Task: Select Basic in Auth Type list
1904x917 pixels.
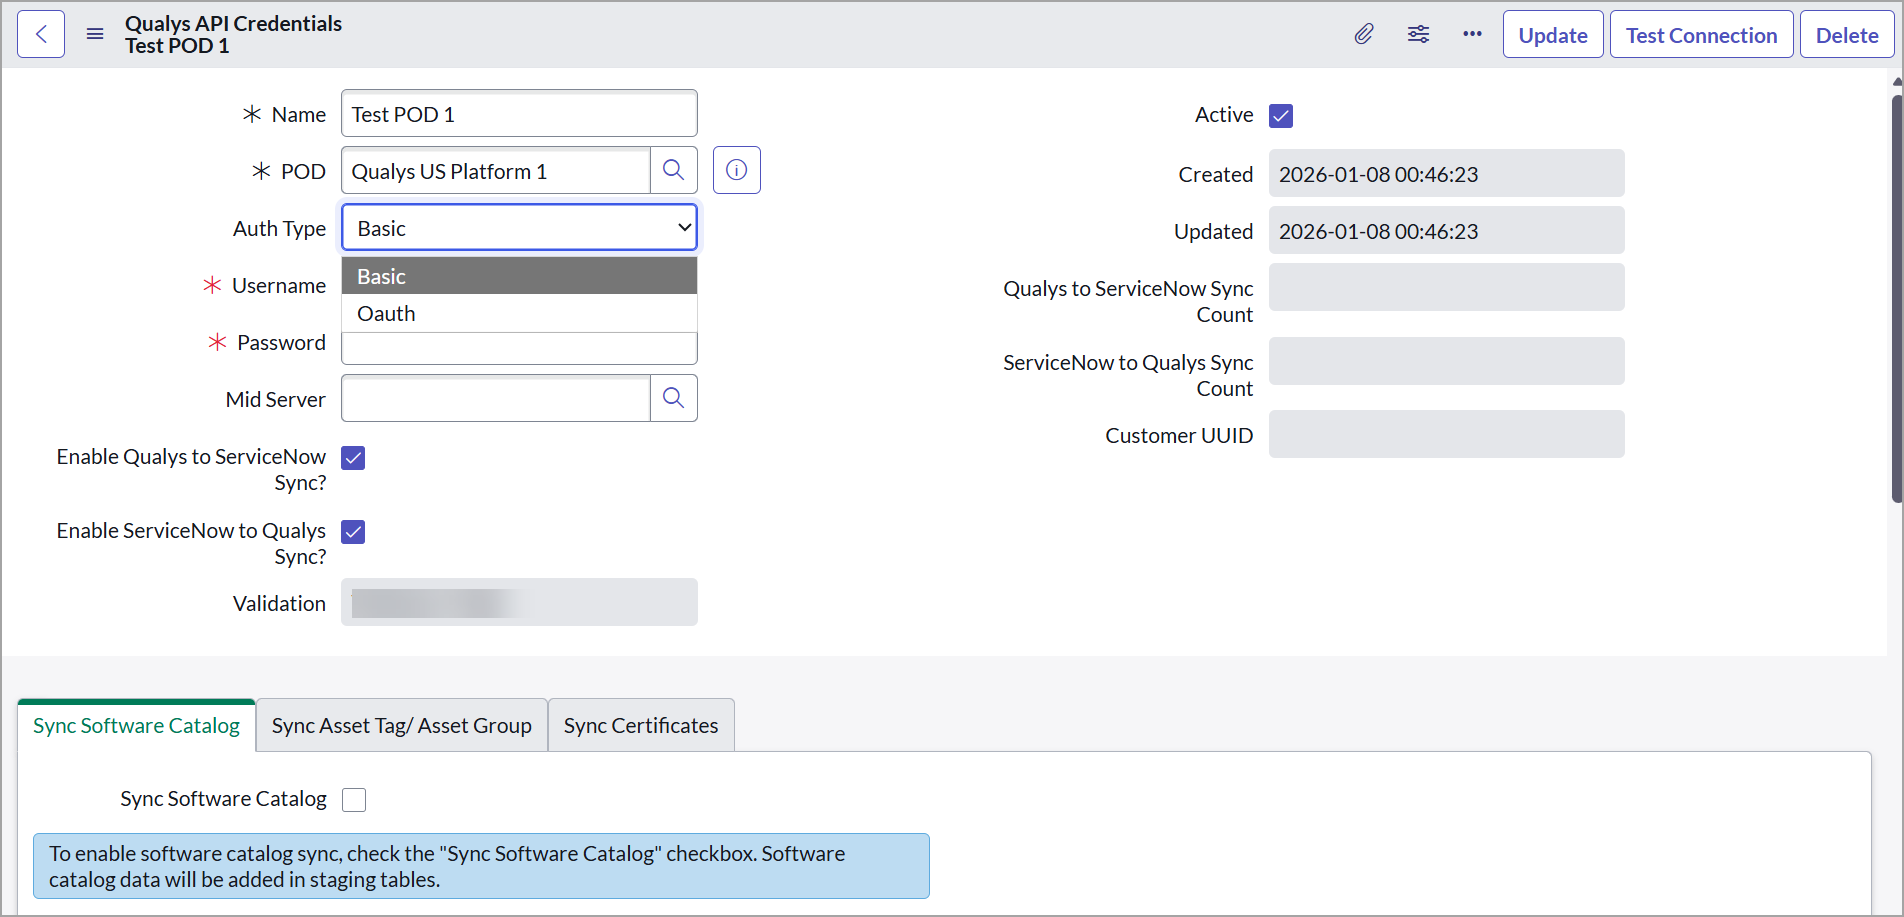Action: [519, 276]
